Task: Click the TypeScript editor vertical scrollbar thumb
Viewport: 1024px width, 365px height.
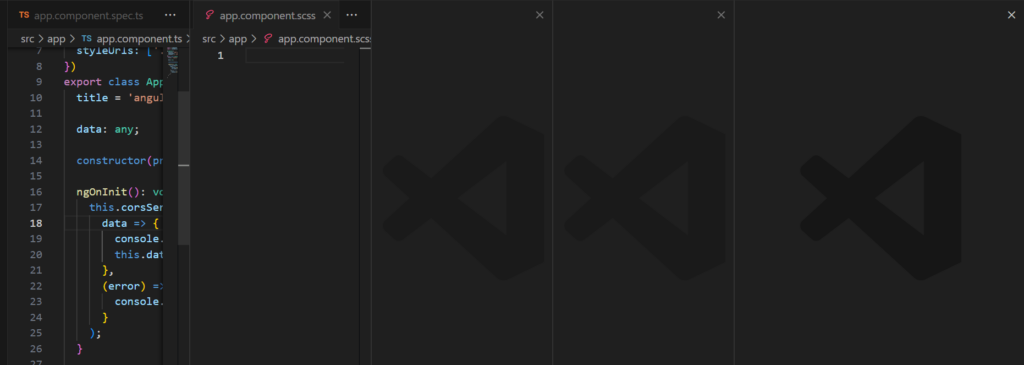Action: 184,168
